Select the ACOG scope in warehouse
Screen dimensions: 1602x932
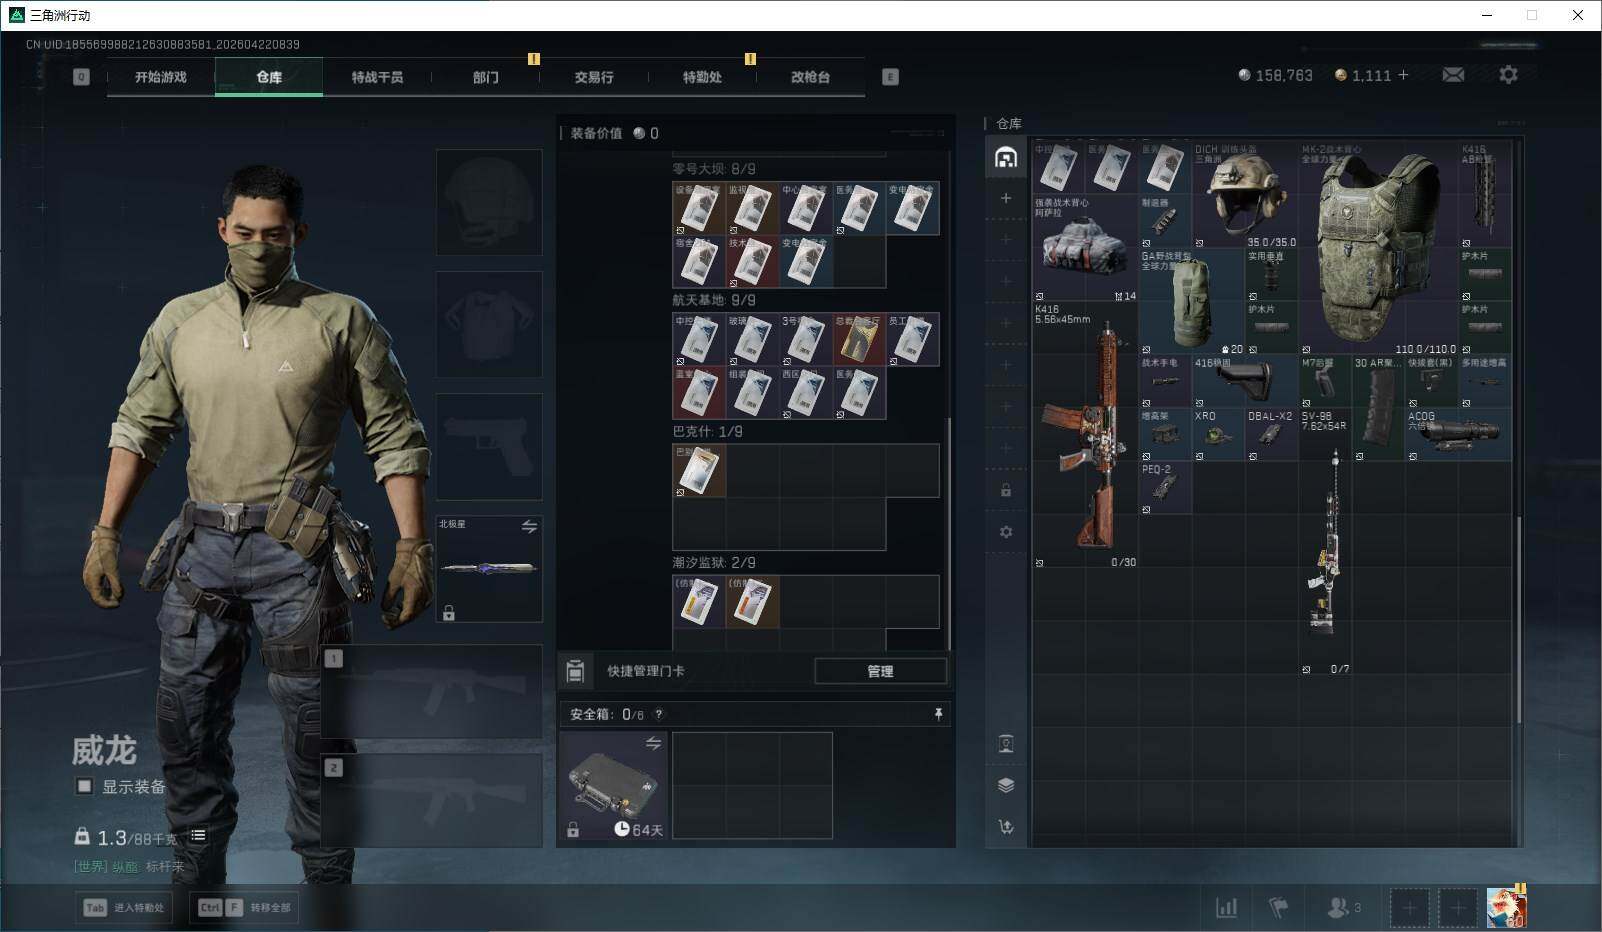(1458, 434)
